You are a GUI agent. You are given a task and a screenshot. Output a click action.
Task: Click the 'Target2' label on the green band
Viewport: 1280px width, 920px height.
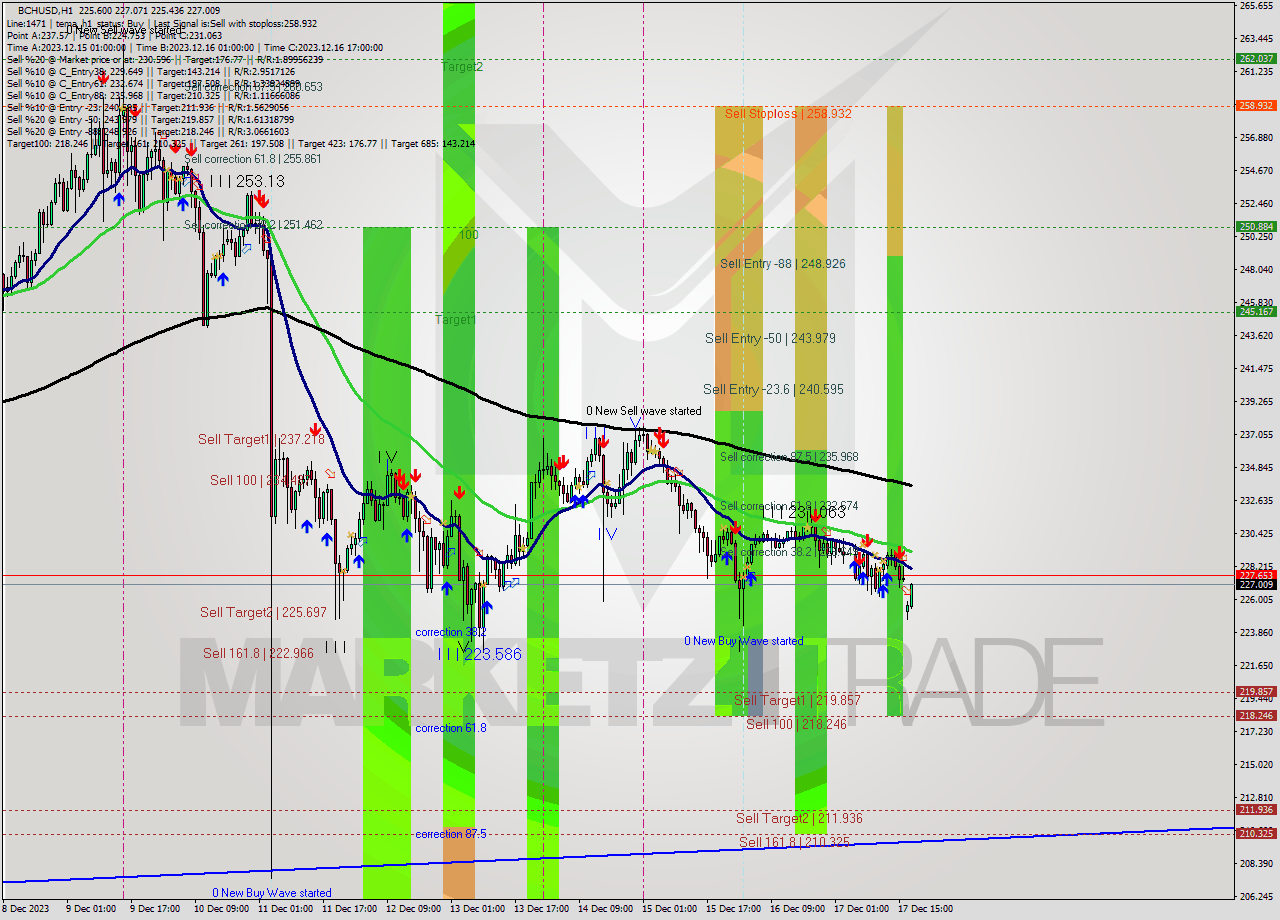(x=462, y=67)
